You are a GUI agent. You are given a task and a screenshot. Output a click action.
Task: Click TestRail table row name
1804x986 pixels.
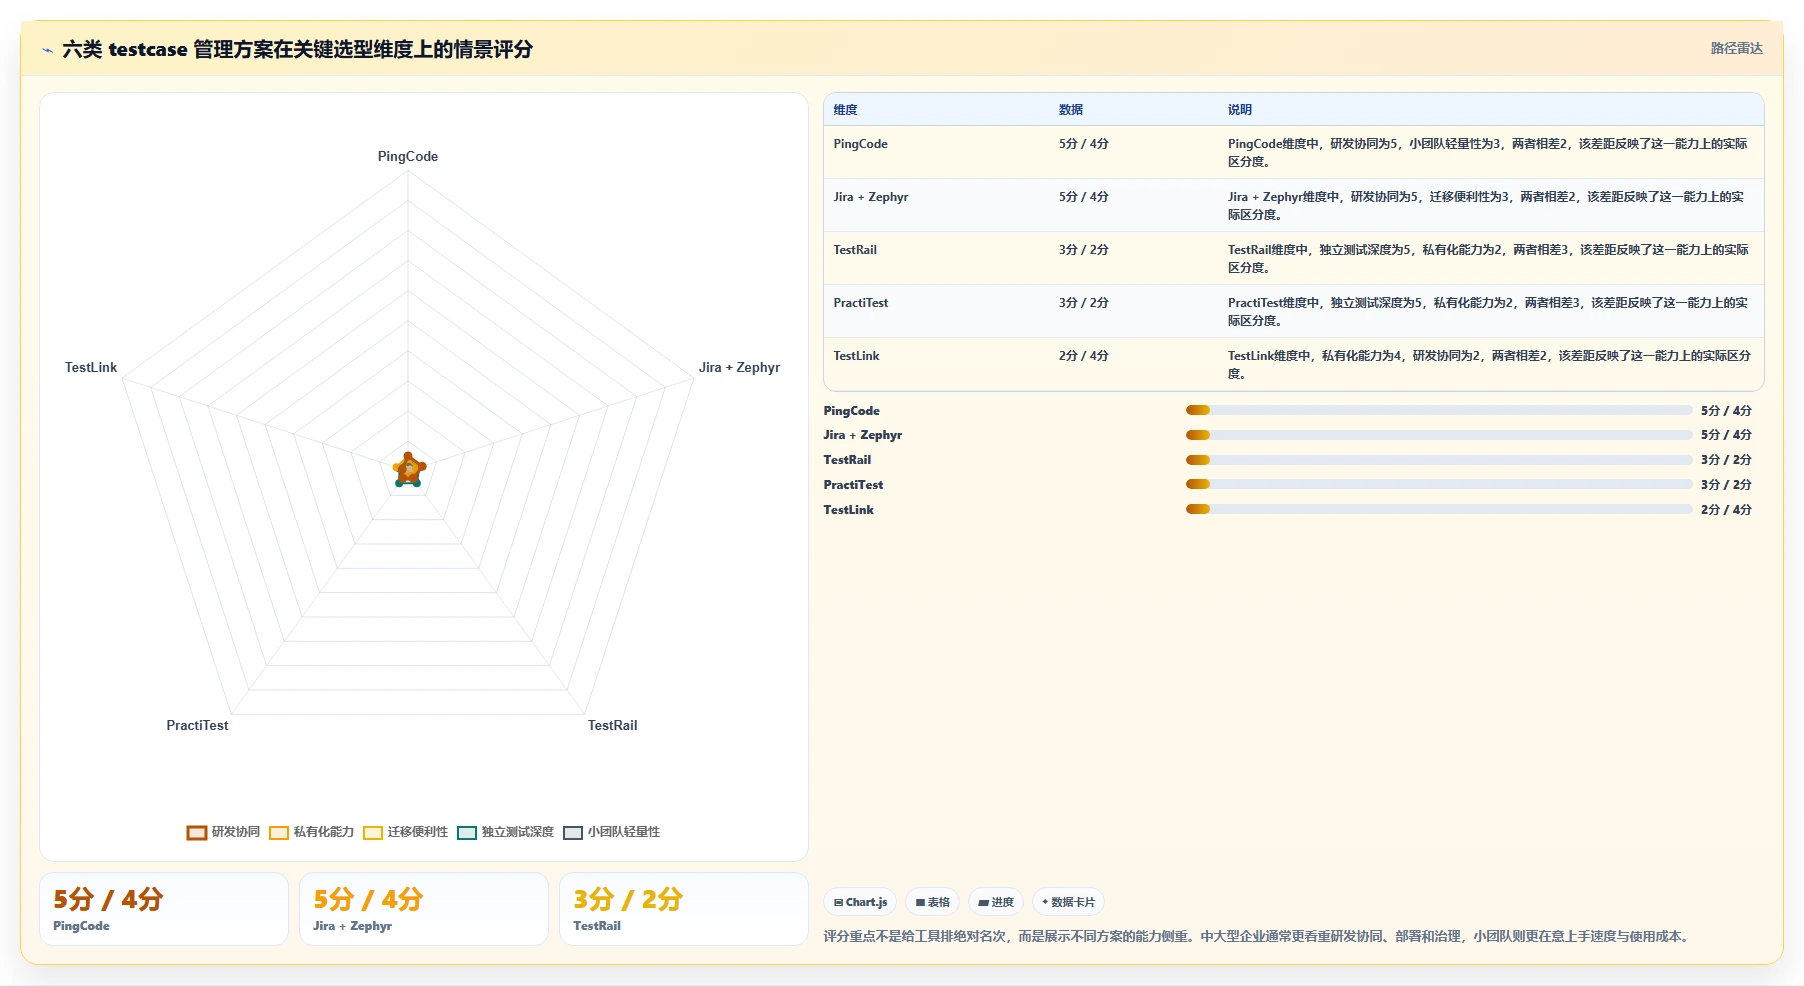coord(855,250)
